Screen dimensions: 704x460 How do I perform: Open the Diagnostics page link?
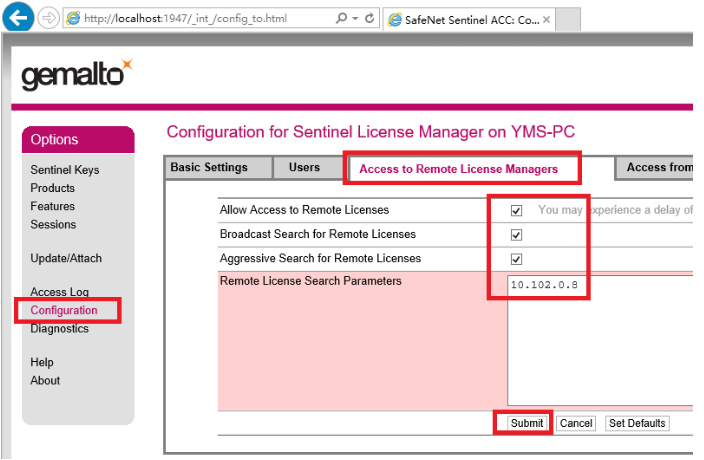59,329
